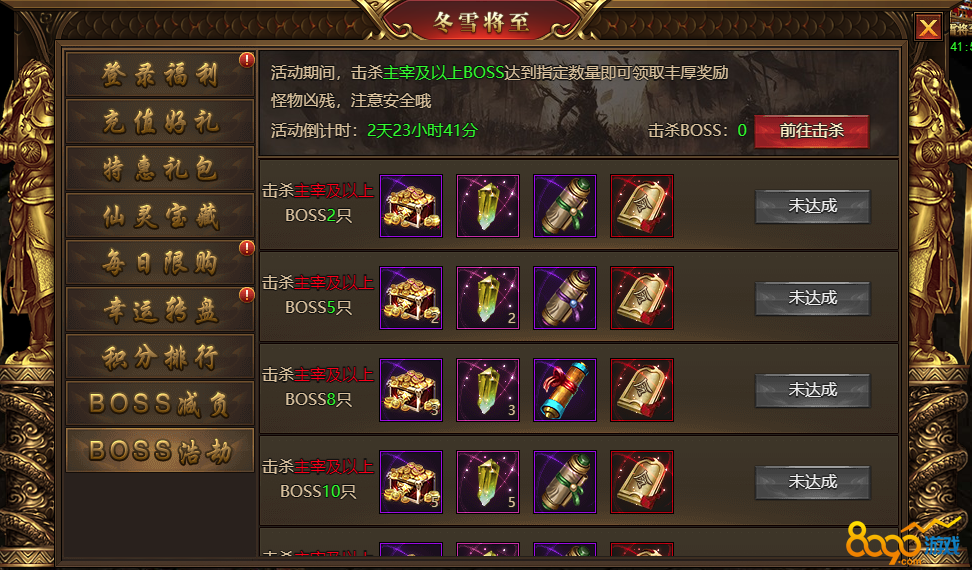The image size is (972, 570).
Task: Switch to 充值好礼 tab
Action: click(160, 121)
